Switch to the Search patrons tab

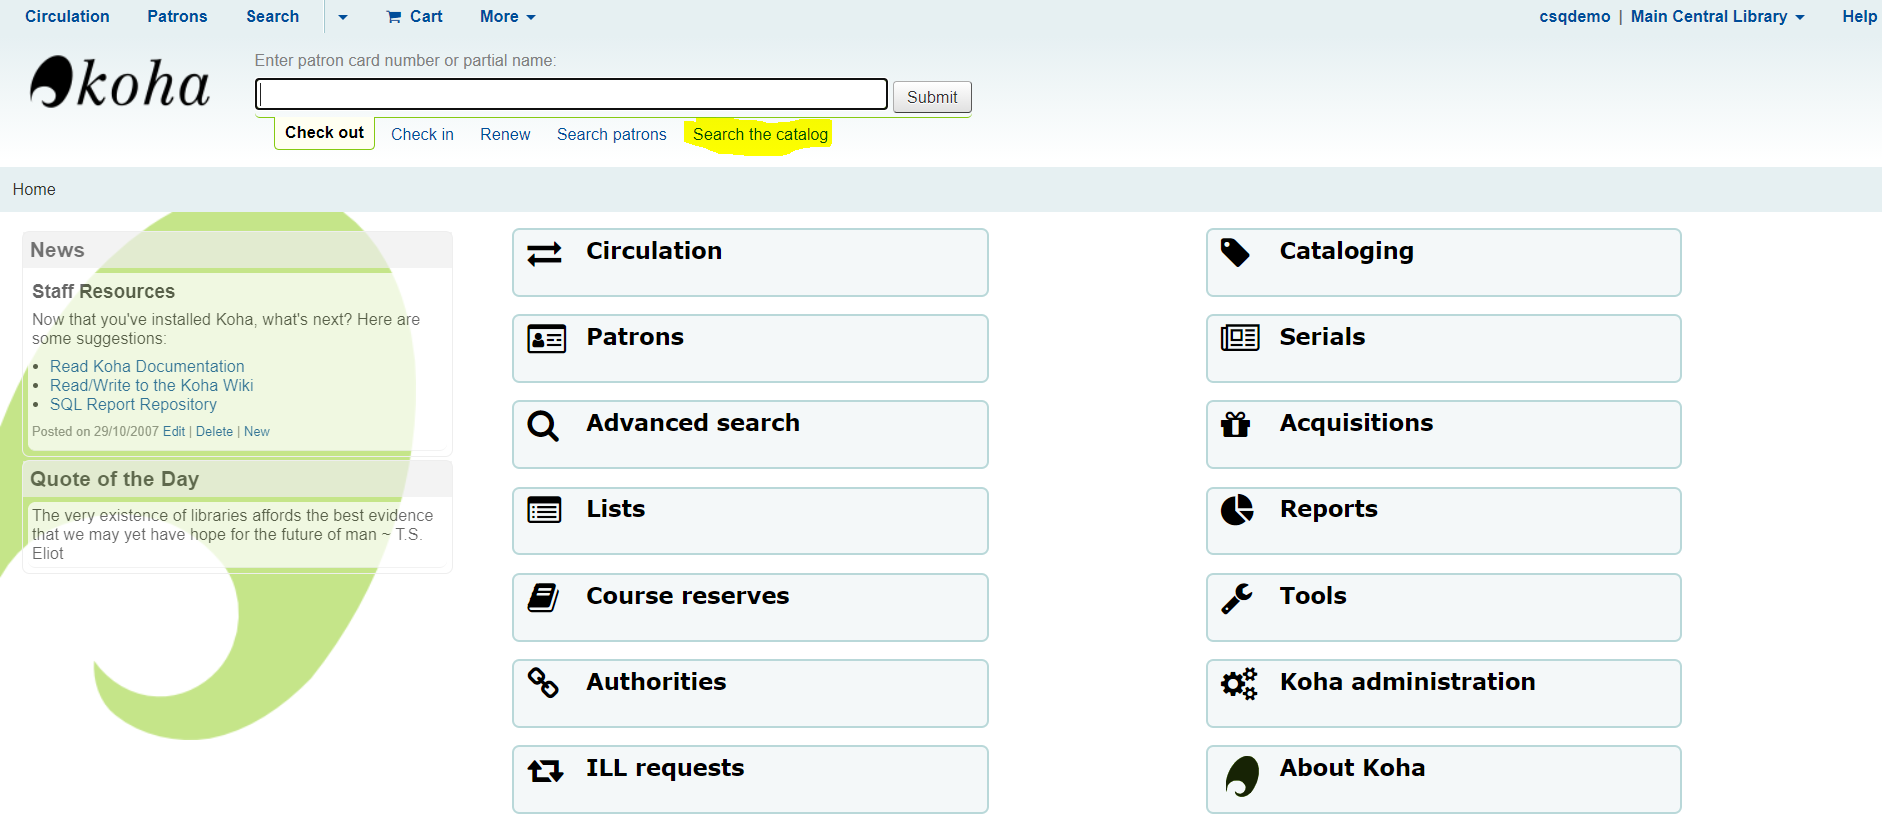click(611, 134)
